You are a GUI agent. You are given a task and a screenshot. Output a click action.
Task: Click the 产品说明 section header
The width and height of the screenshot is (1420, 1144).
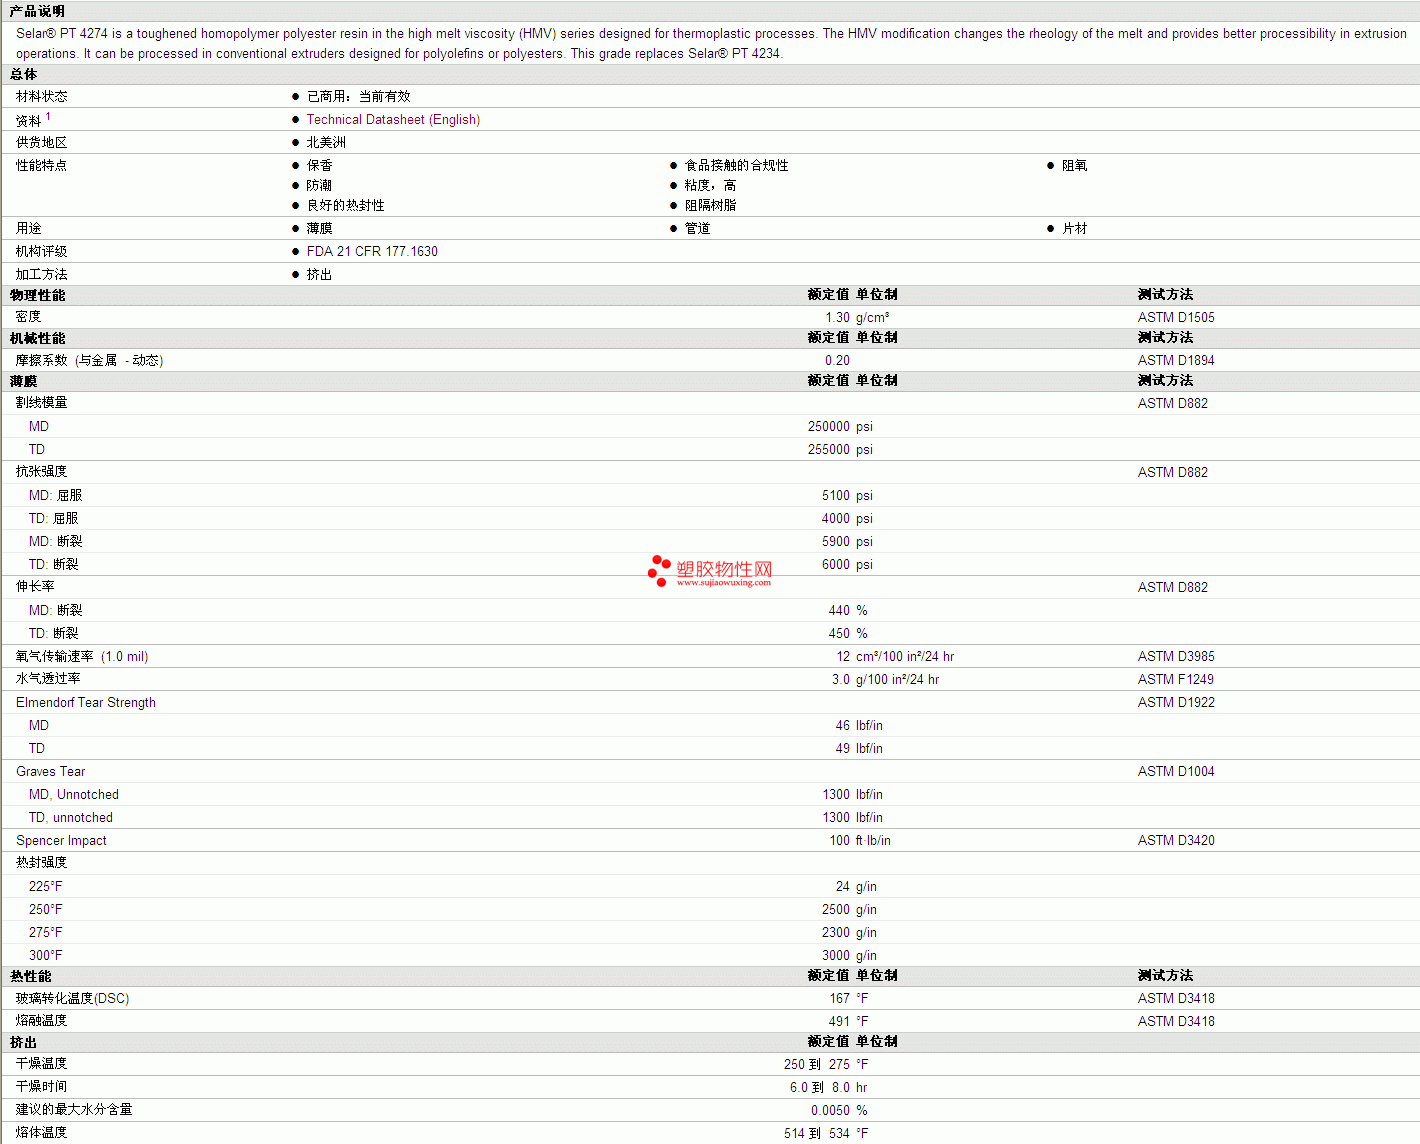[x=37, y=11]
